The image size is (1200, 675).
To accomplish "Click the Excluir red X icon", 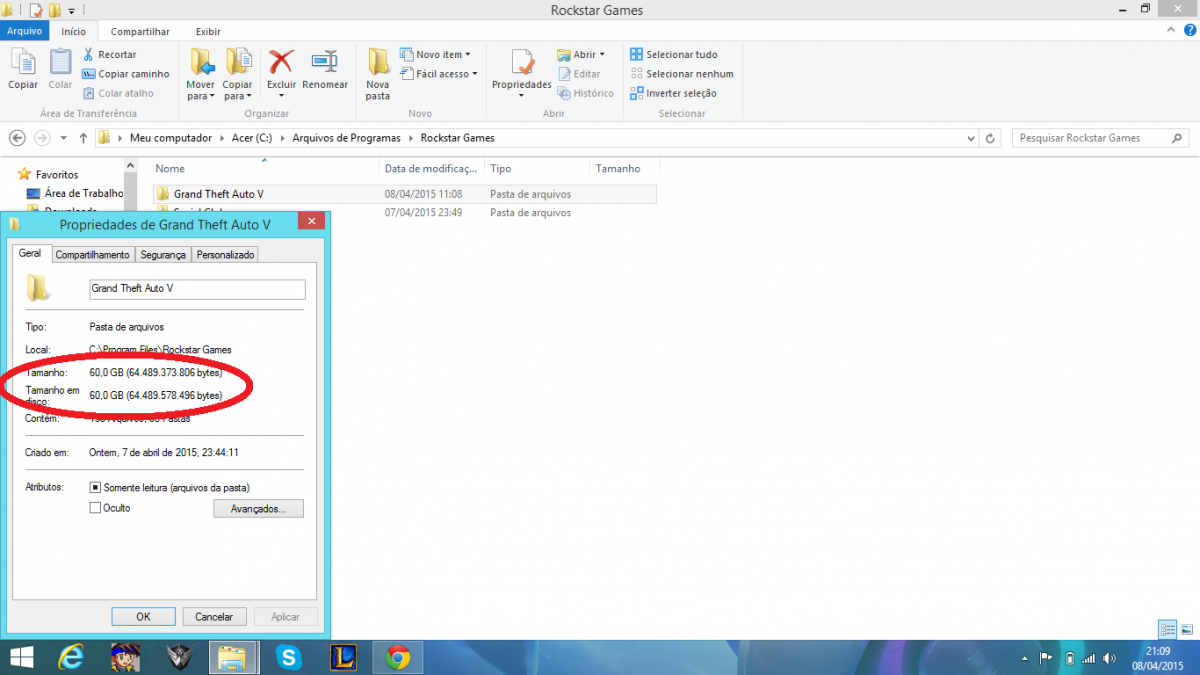I will pos(281,62).
